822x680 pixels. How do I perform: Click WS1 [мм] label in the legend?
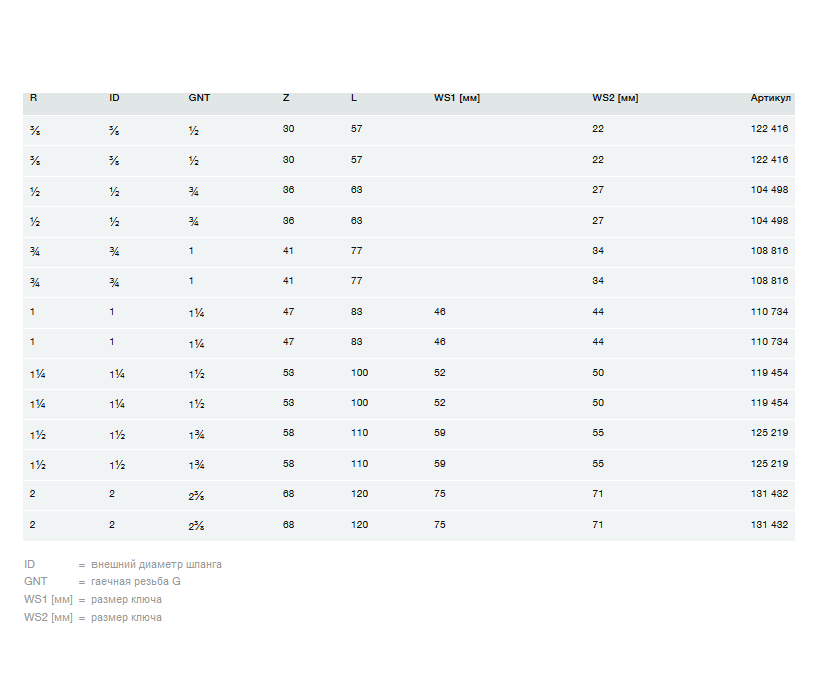click(x=48, y=599)
